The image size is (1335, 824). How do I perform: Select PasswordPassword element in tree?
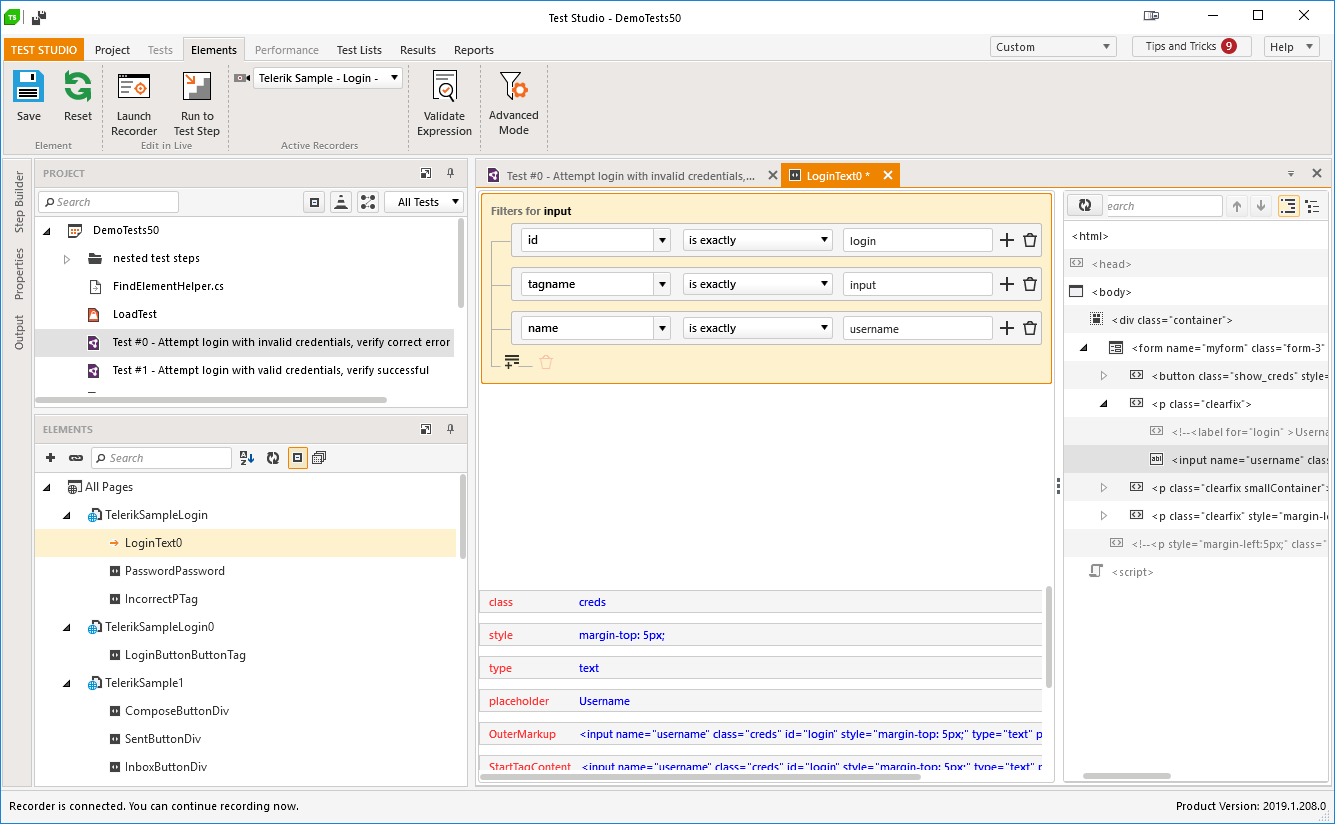pos(175,571)
